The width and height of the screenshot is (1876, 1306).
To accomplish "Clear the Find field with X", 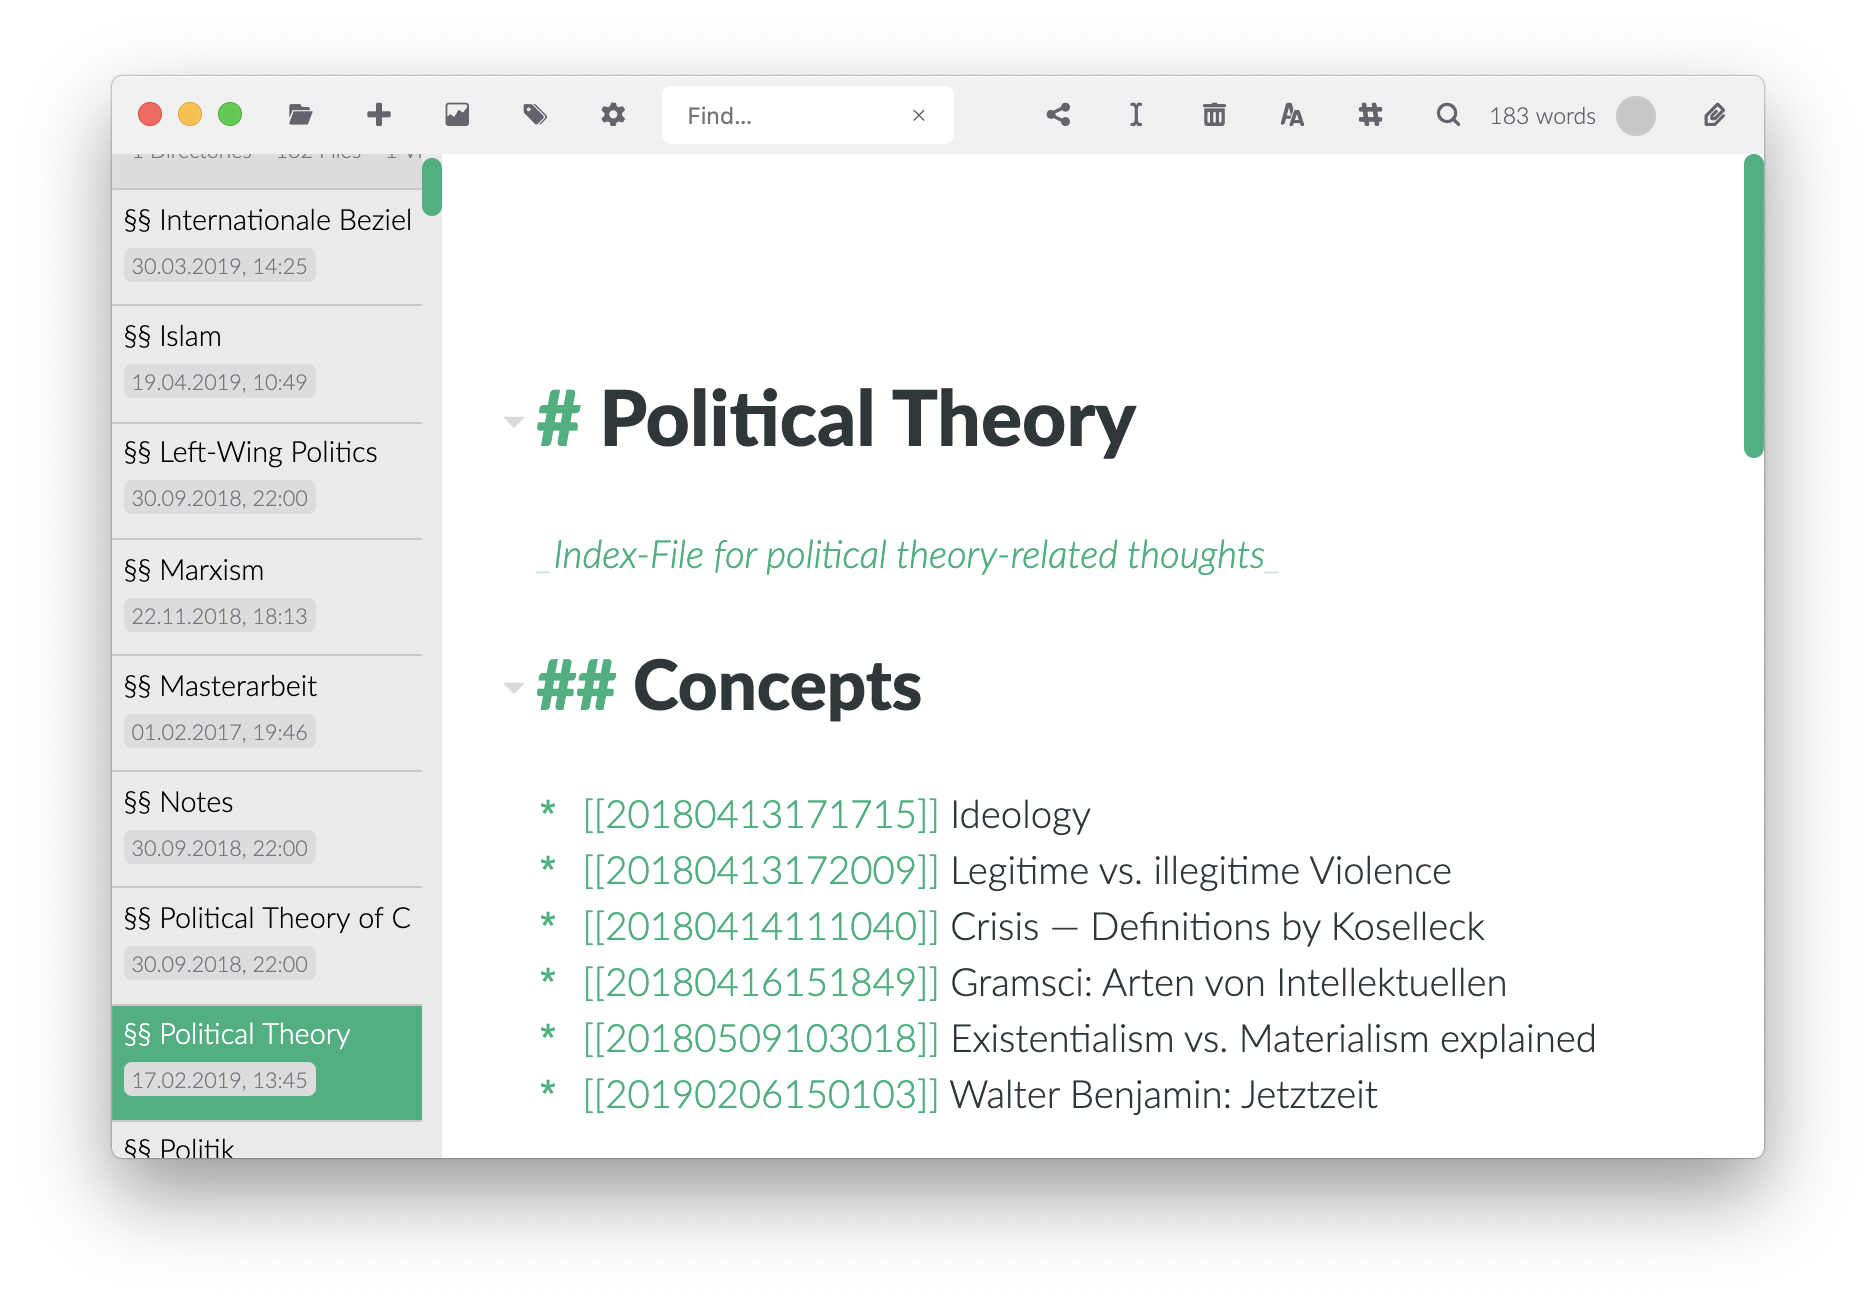I will point(919,116).
